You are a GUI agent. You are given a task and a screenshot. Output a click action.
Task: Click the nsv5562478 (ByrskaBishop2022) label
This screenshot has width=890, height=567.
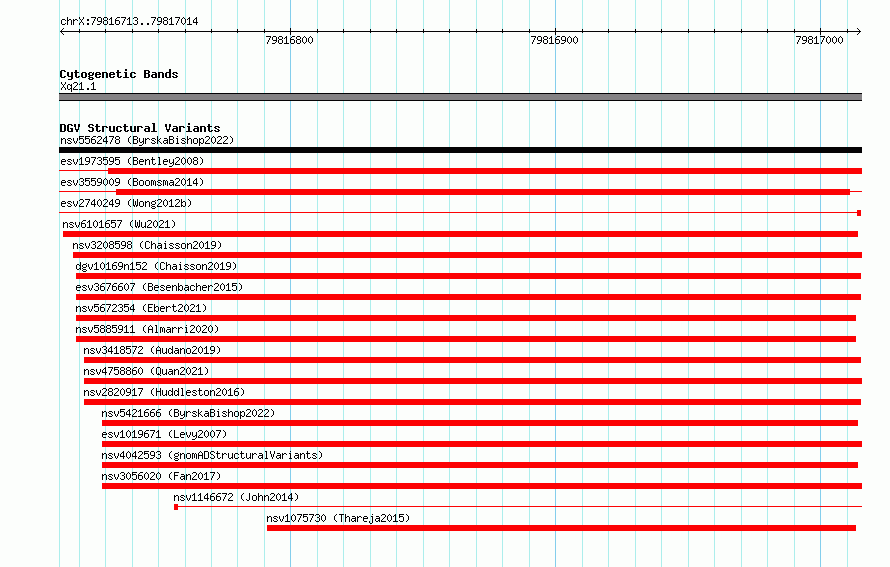147,140
